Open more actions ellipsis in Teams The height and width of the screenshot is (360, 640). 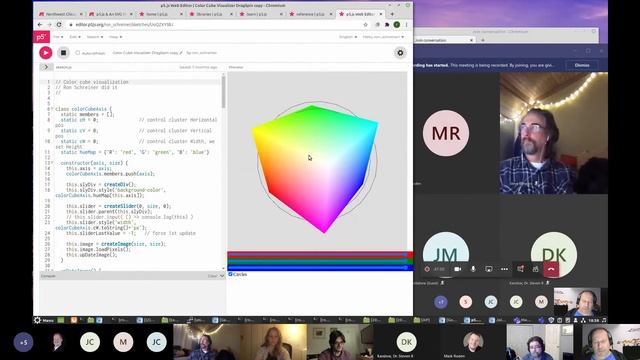click(x=504, y=269)
